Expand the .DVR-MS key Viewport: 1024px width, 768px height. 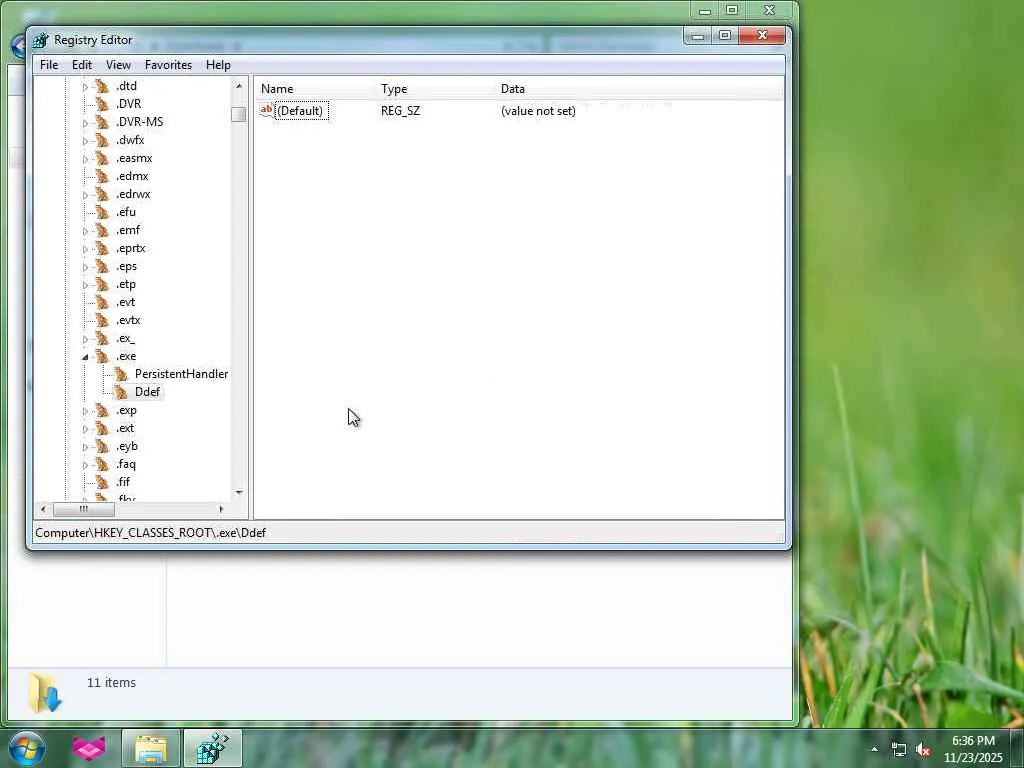point(85,123)
